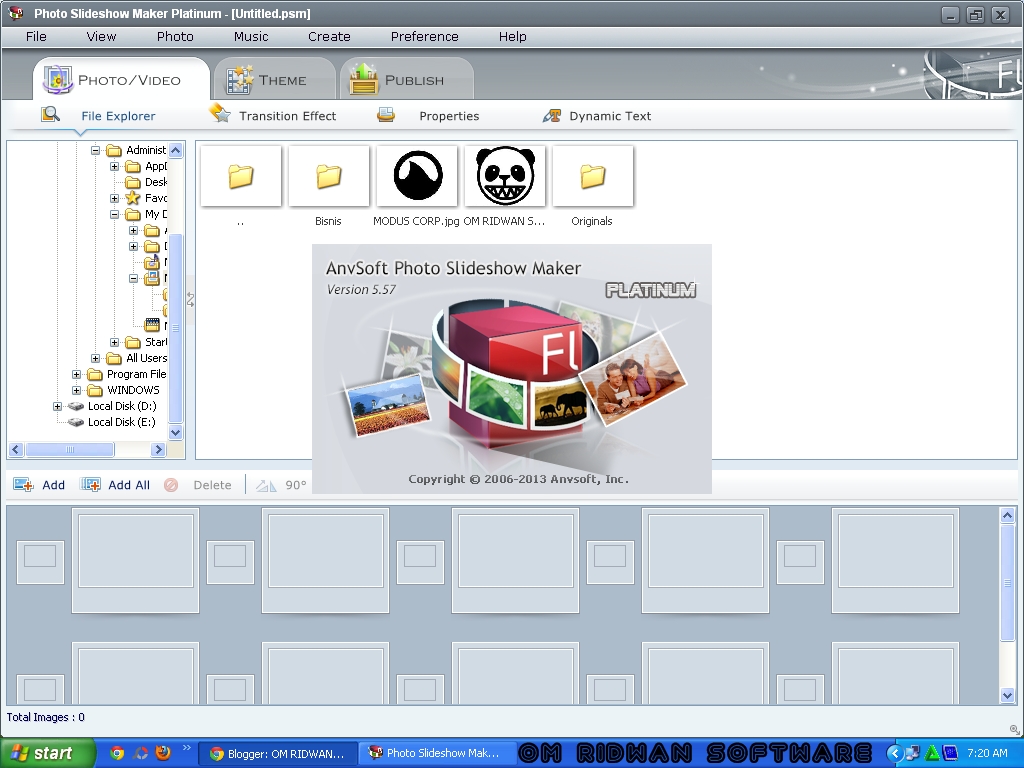Select the OM RIDWAN panda image thumbnail
Viewport: 1024px width, 768px height.
(x=505, y=176)
